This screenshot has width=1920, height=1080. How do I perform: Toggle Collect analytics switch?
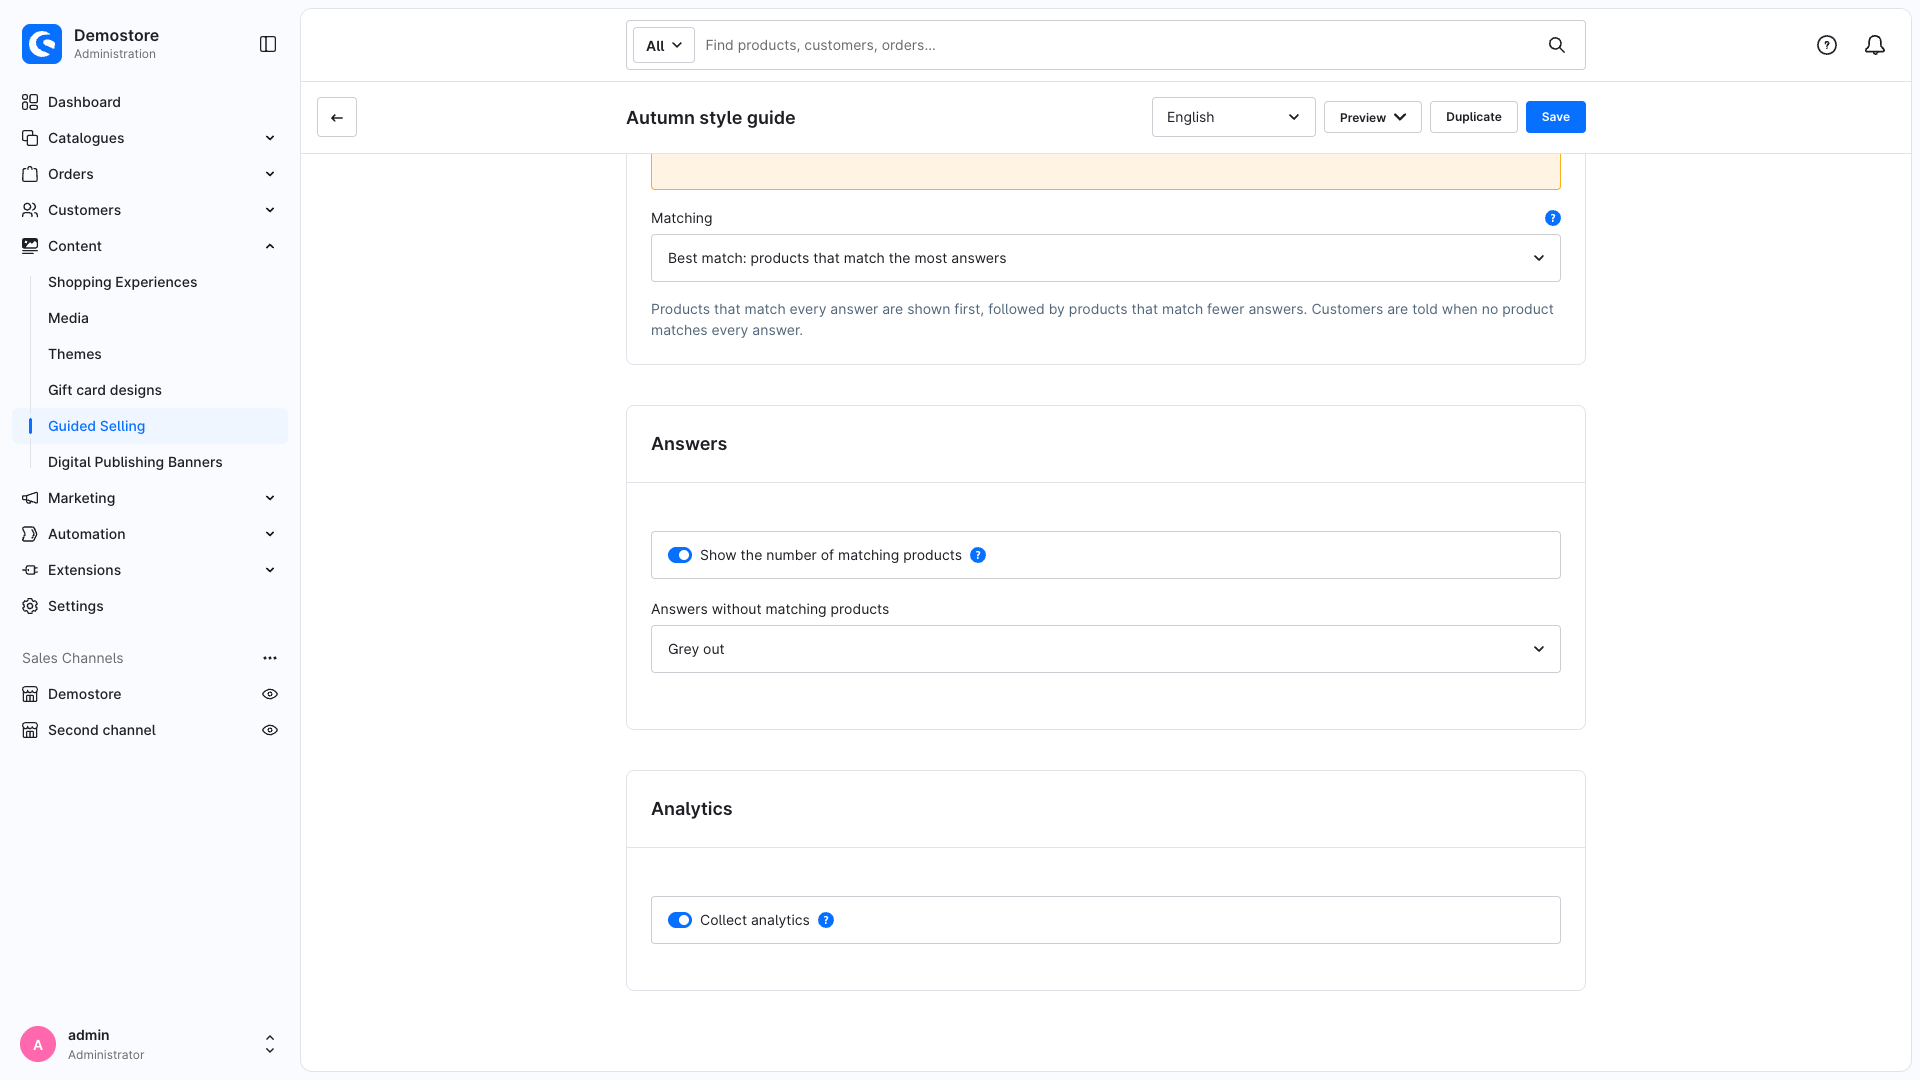pos(680,920)
